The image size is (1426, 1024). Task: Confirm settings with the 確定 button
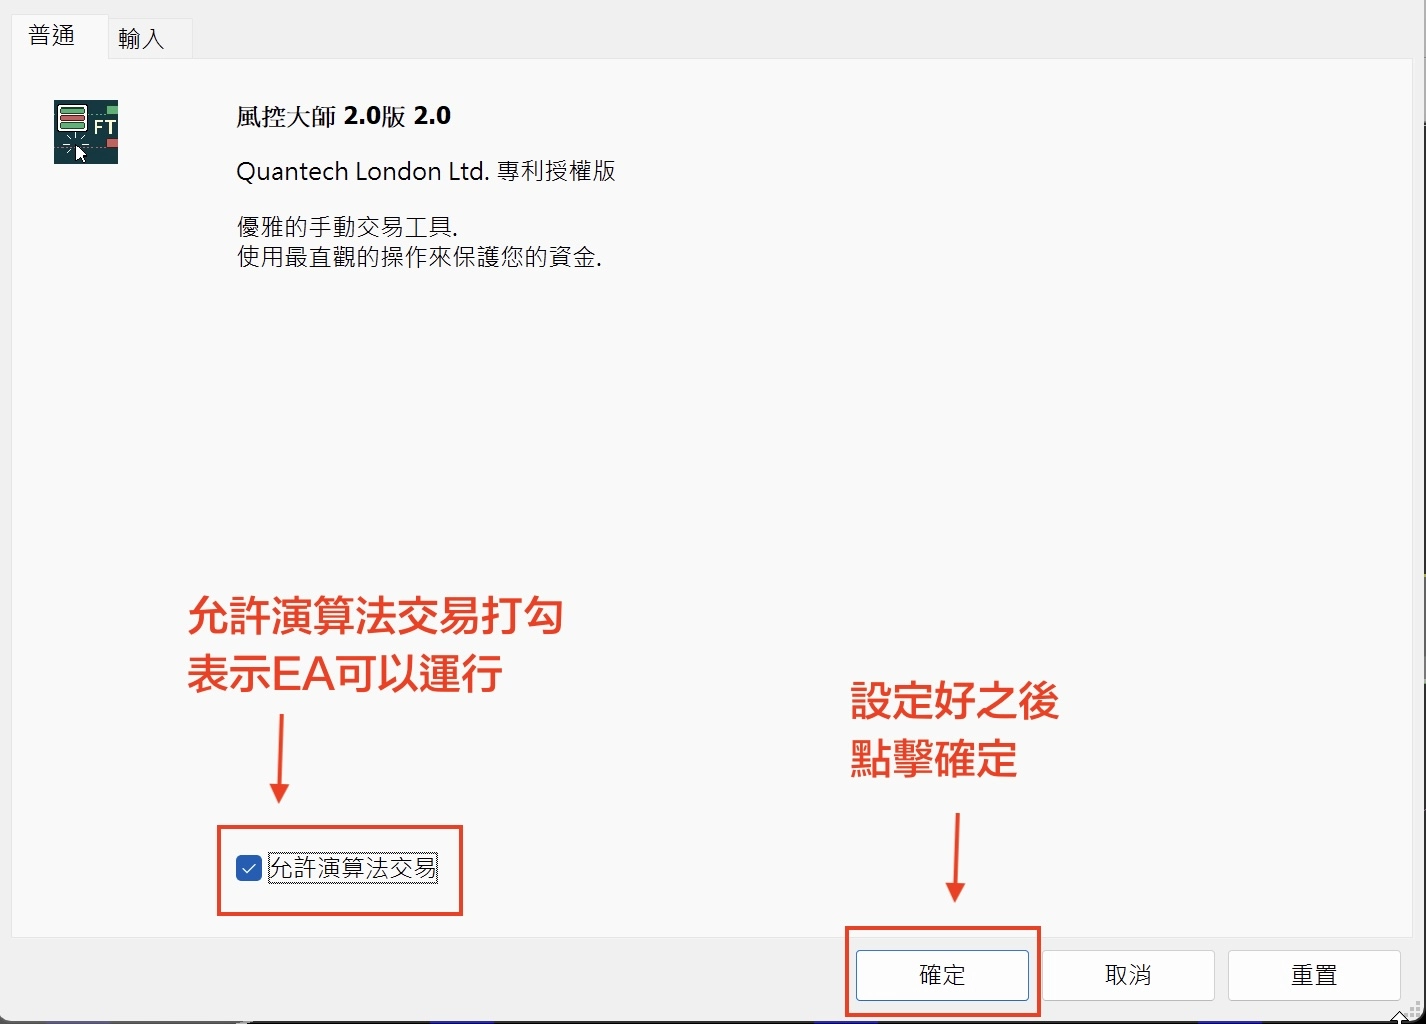942,975
